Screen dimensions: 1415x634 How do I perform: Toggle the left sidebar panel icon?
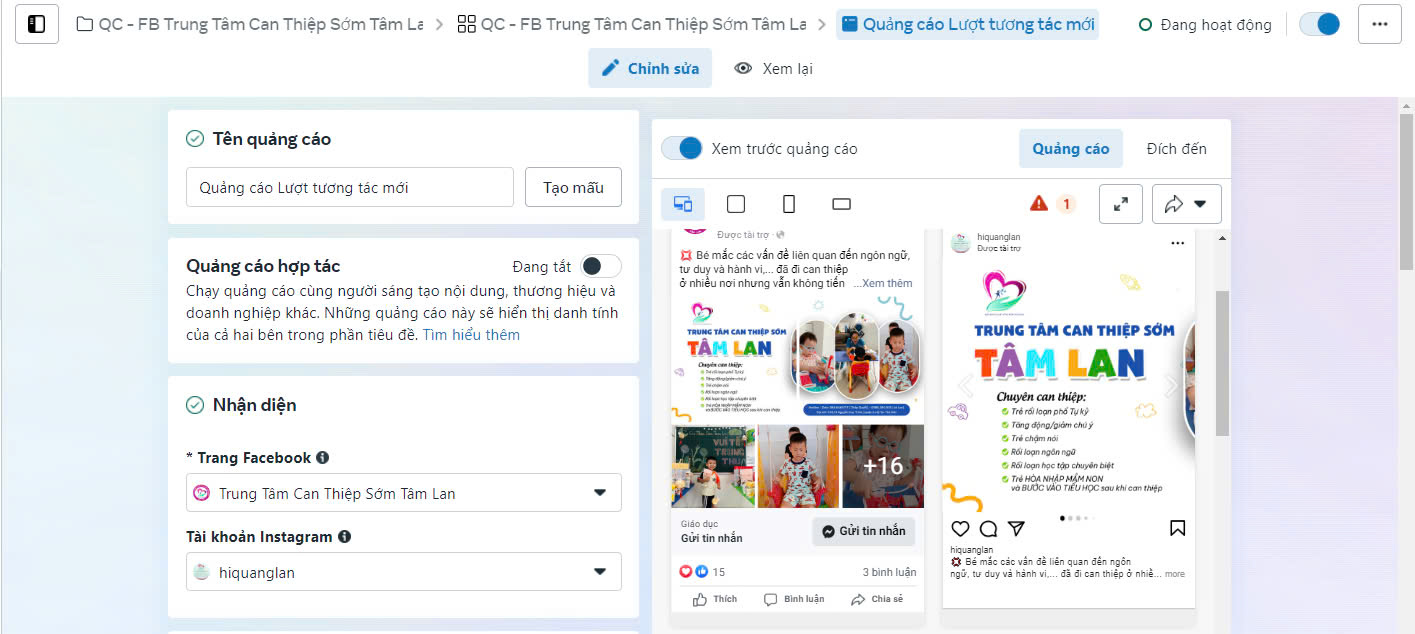[x=37, y=24]
